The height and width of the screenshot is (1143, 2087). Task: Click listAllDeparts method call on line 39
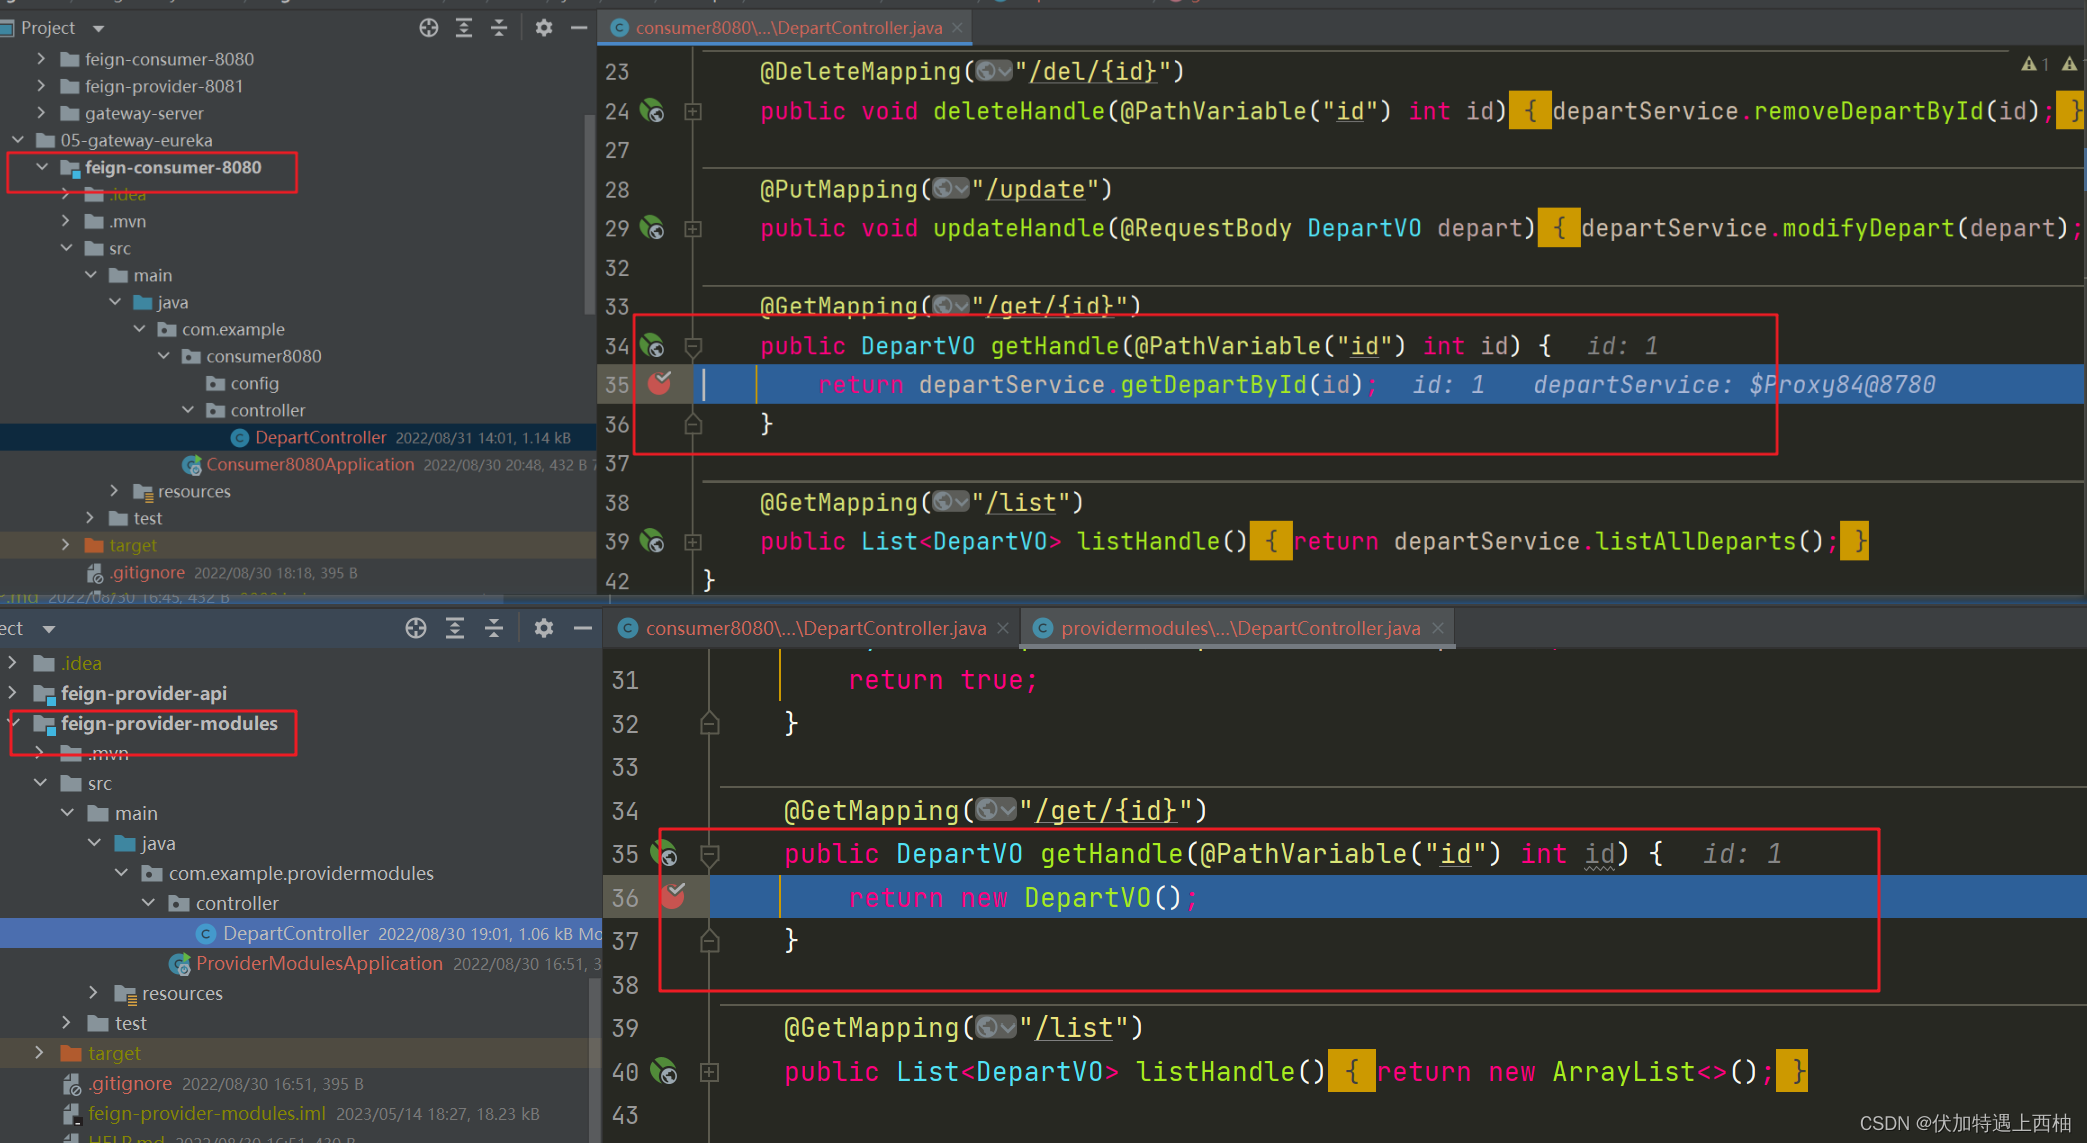tap(1695, 541)
